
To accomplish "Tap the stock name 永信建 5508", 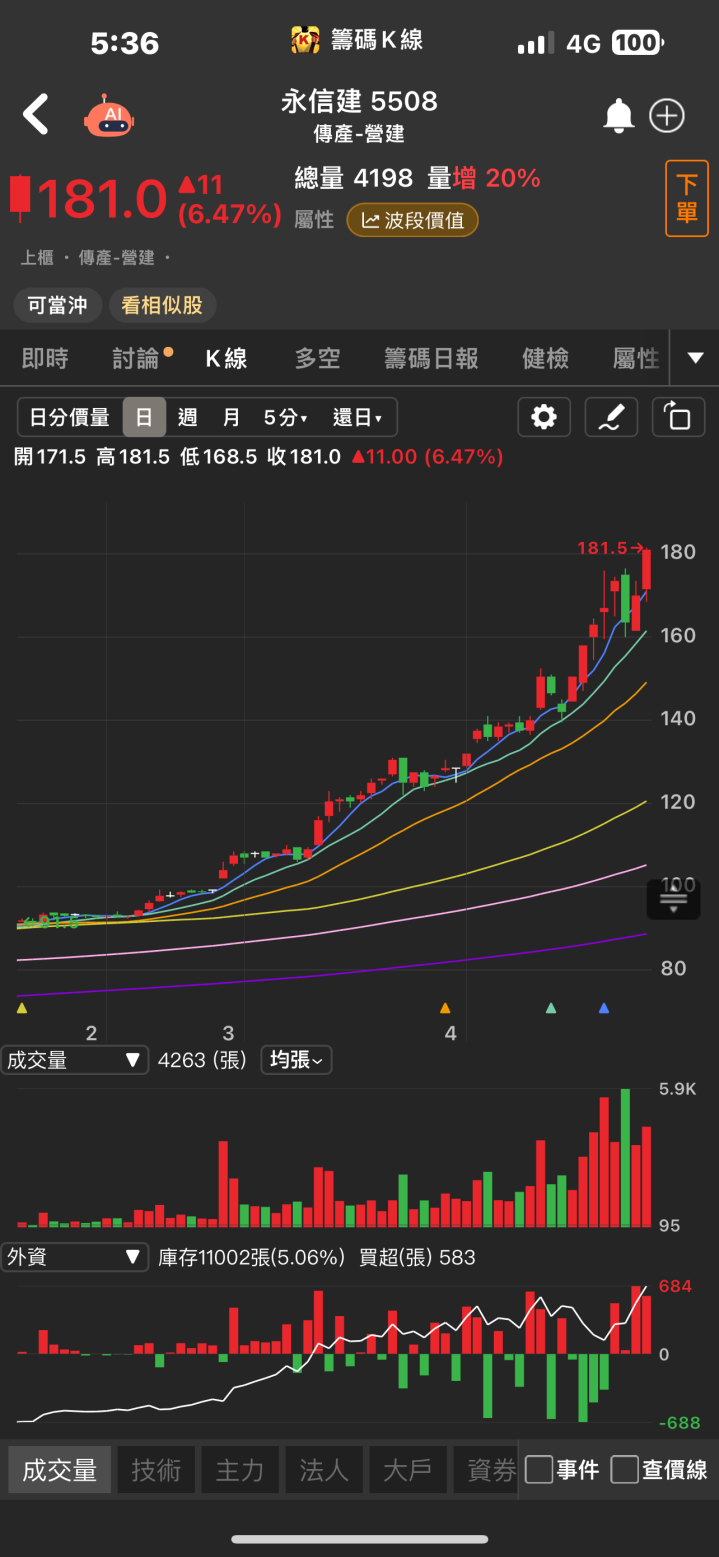I will click(x=360, y=101).
